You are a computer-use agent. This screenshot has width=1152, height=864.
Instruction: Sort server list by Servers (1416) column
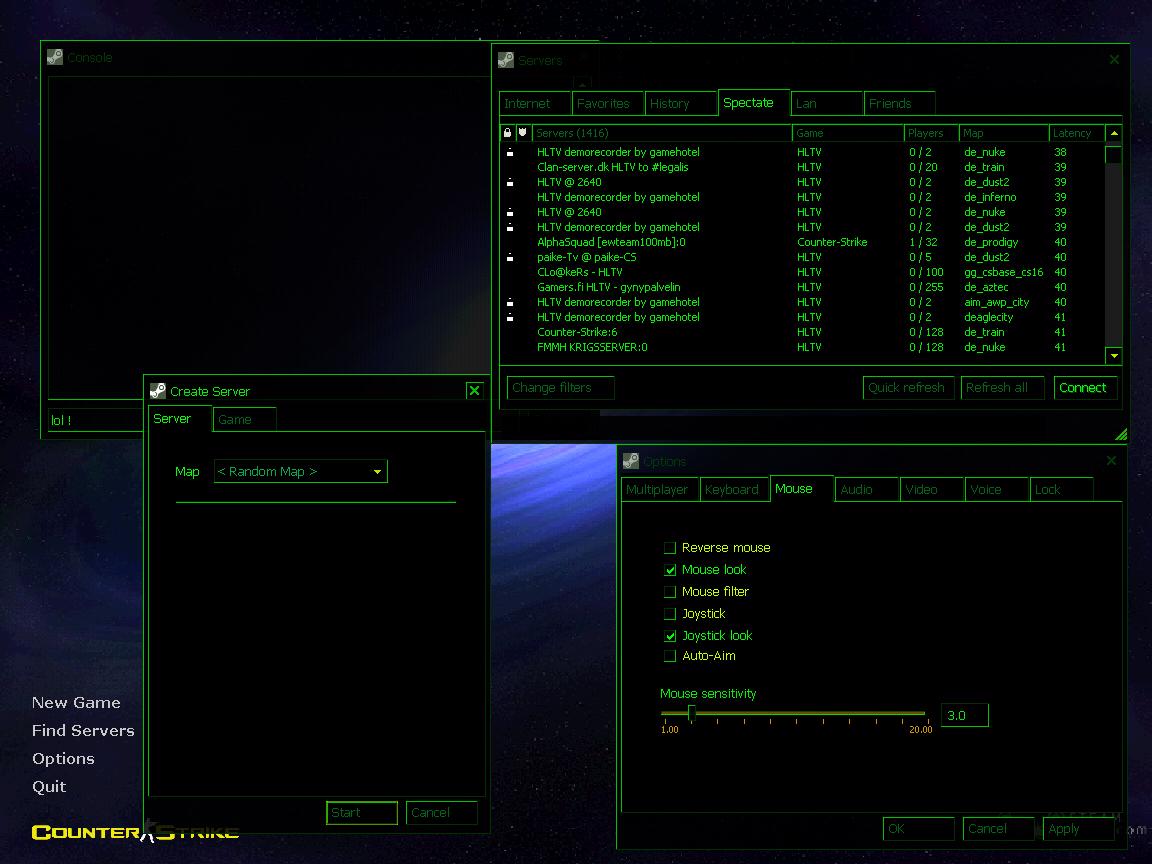click(662, 133)
